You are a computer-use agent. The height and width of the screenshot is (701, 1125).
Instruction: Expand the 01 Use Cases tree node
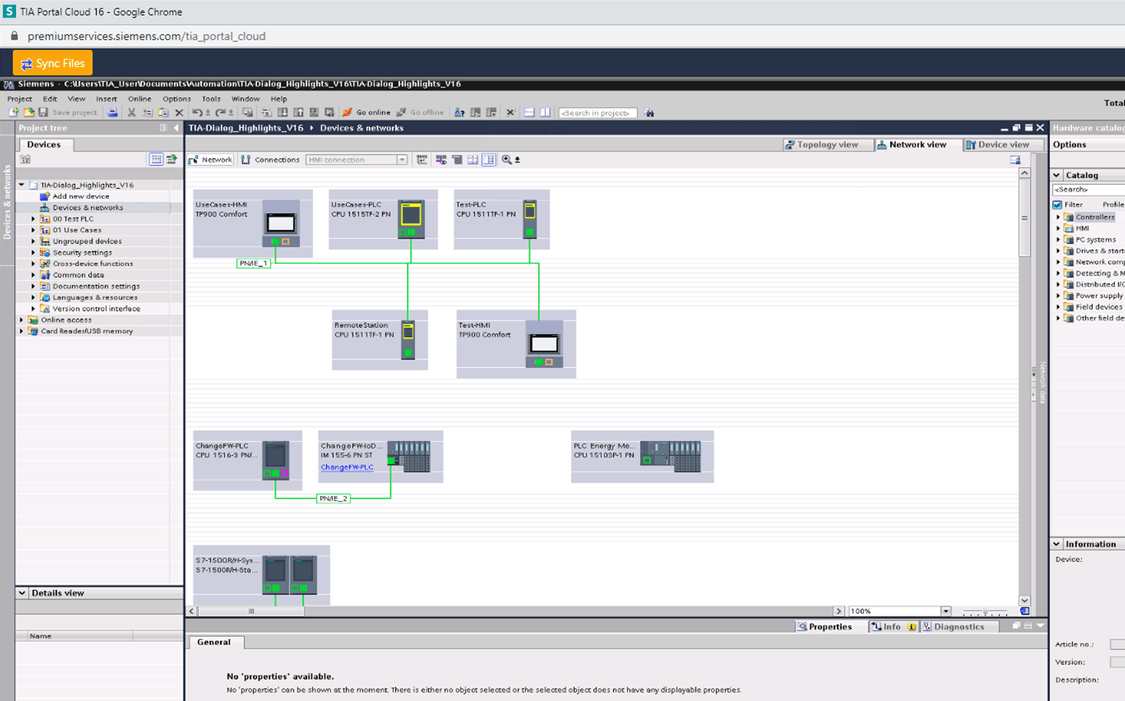(33, 230)
